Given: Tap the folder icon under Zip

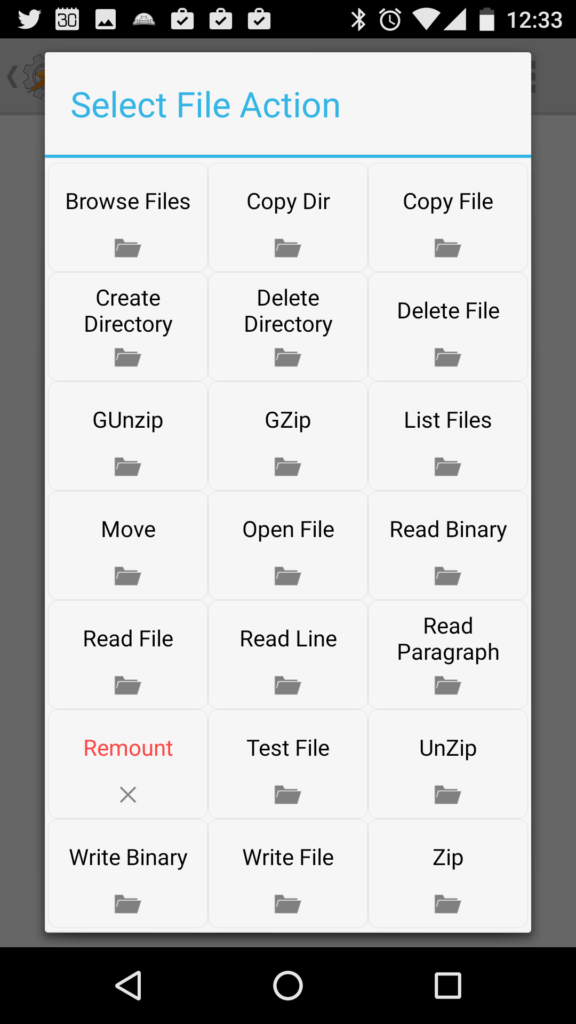Looking at the screenshot, I should 448,904.
